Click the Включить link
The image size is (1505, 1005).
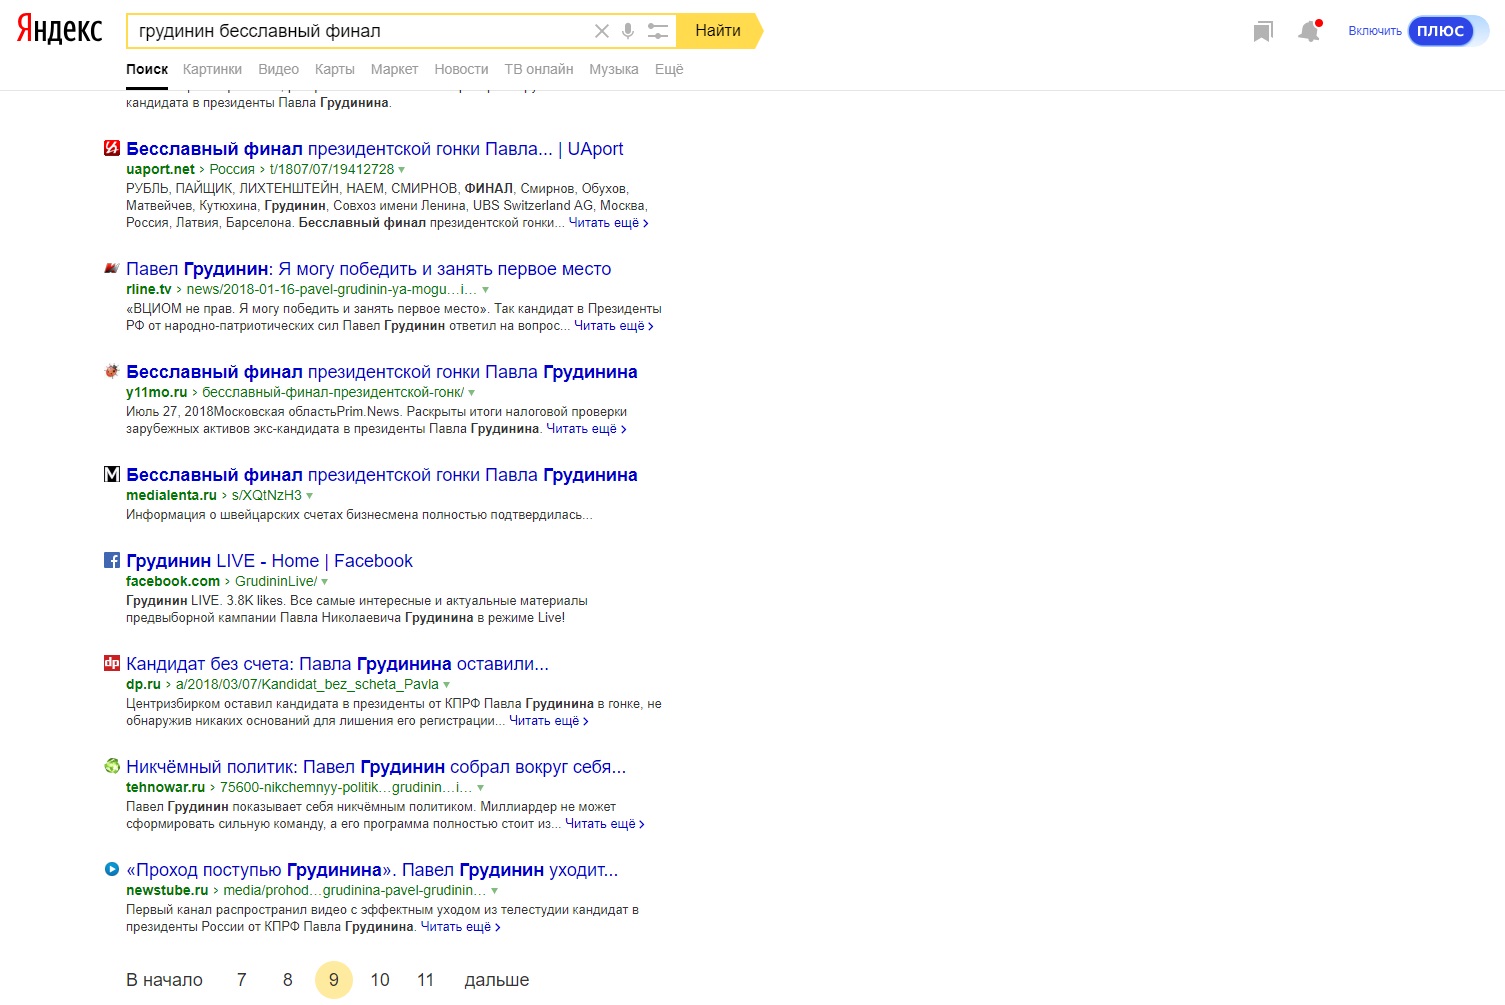(1375, 31)
